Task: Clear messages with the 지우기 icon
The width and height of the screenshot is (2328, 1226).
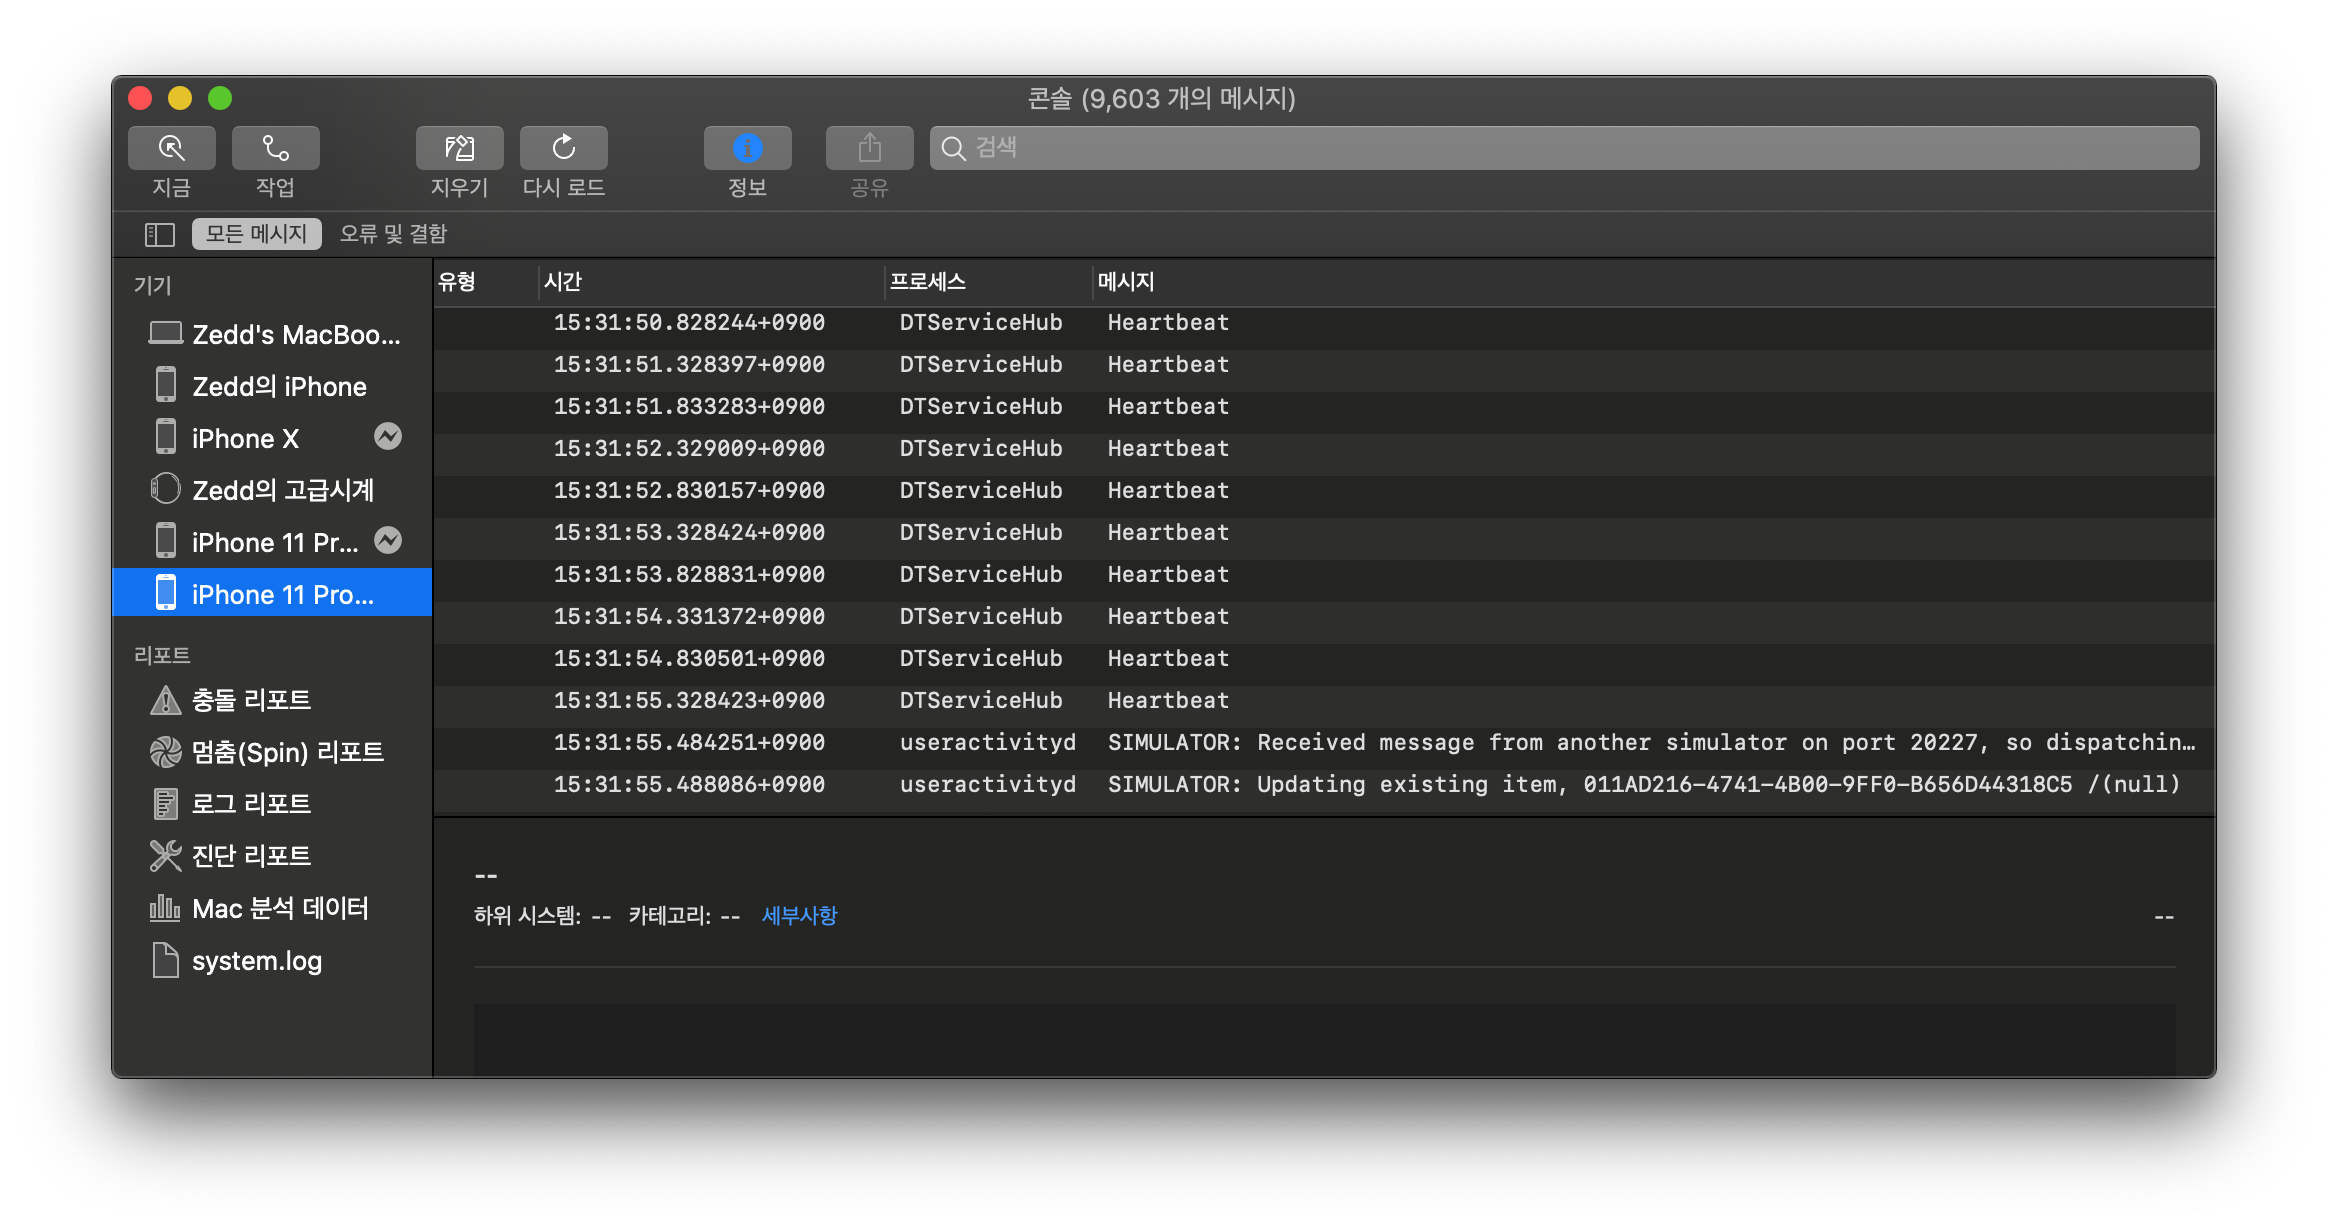Action: [459, 148]
